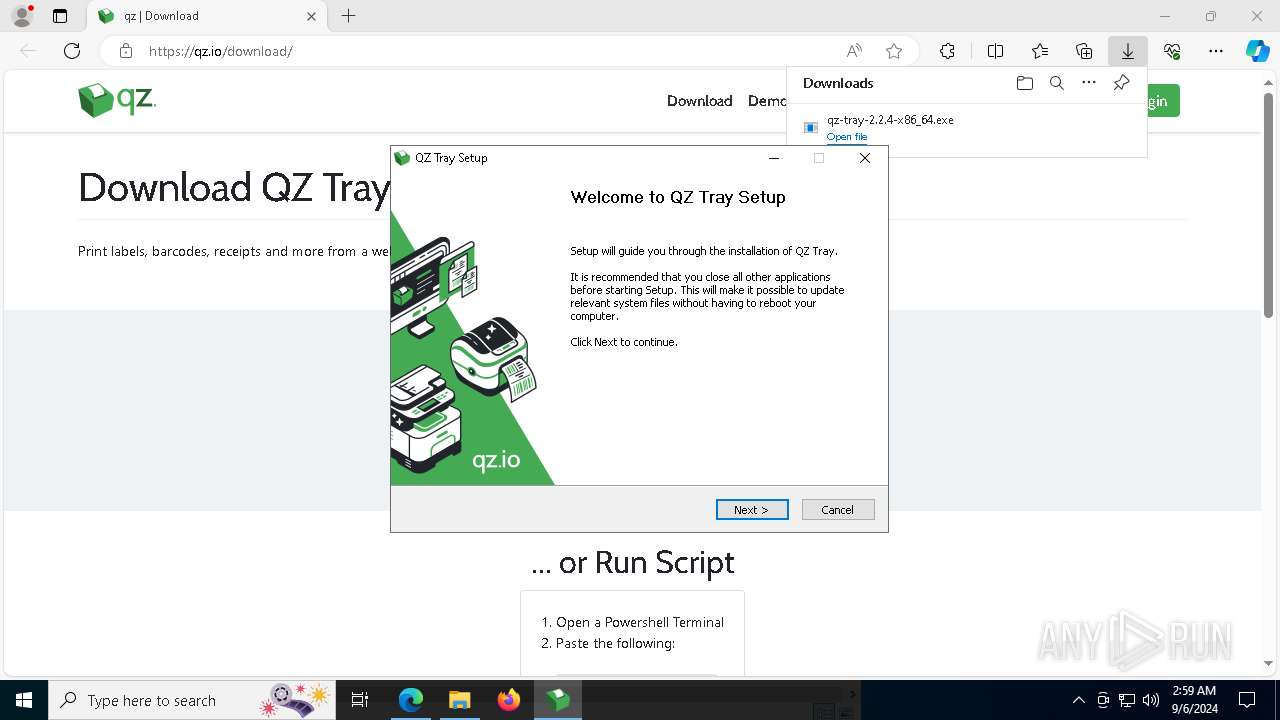Click Next in QZ Tray Setup
This screenshot has height=720, width=1280.
point(752,510)
